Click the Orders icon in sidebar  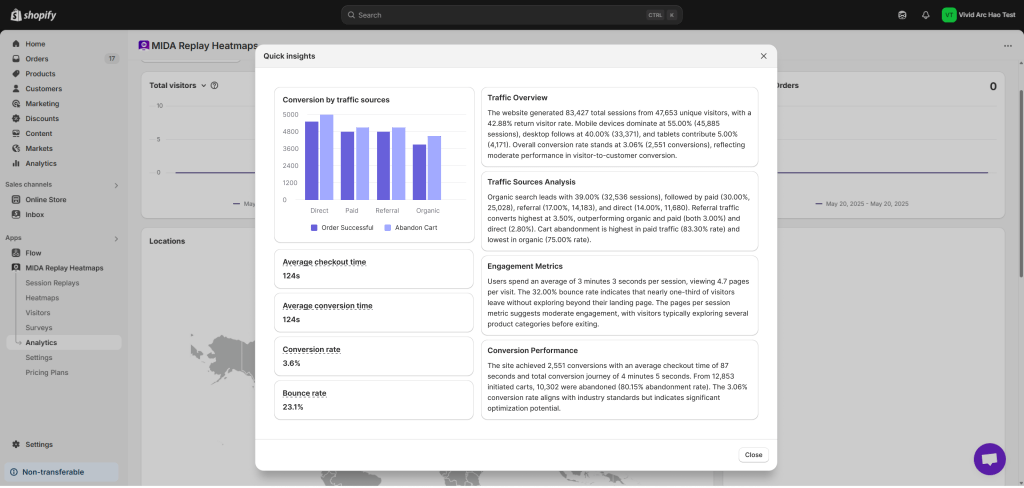click(16, 59)
